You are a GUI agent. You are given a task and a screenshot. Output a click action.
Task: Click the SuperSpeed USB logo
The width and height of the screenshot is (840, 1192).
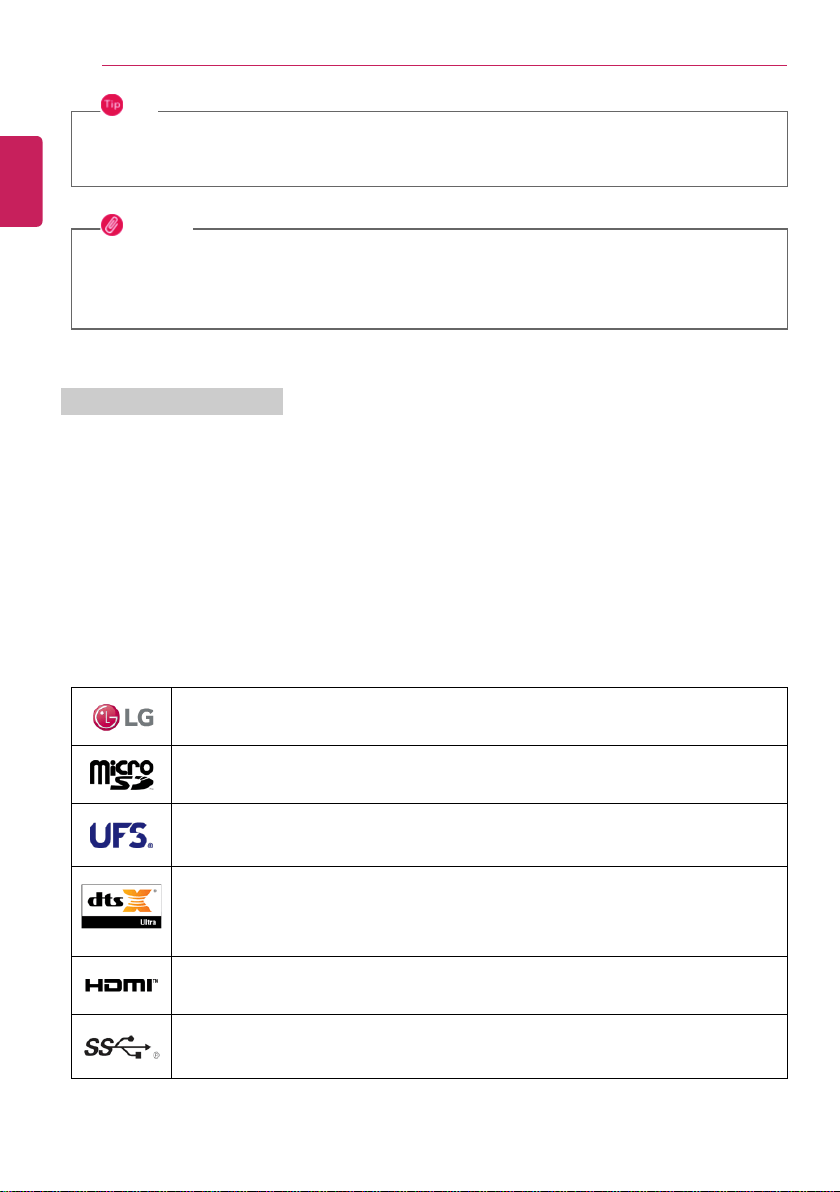(x=122, y=1047)
